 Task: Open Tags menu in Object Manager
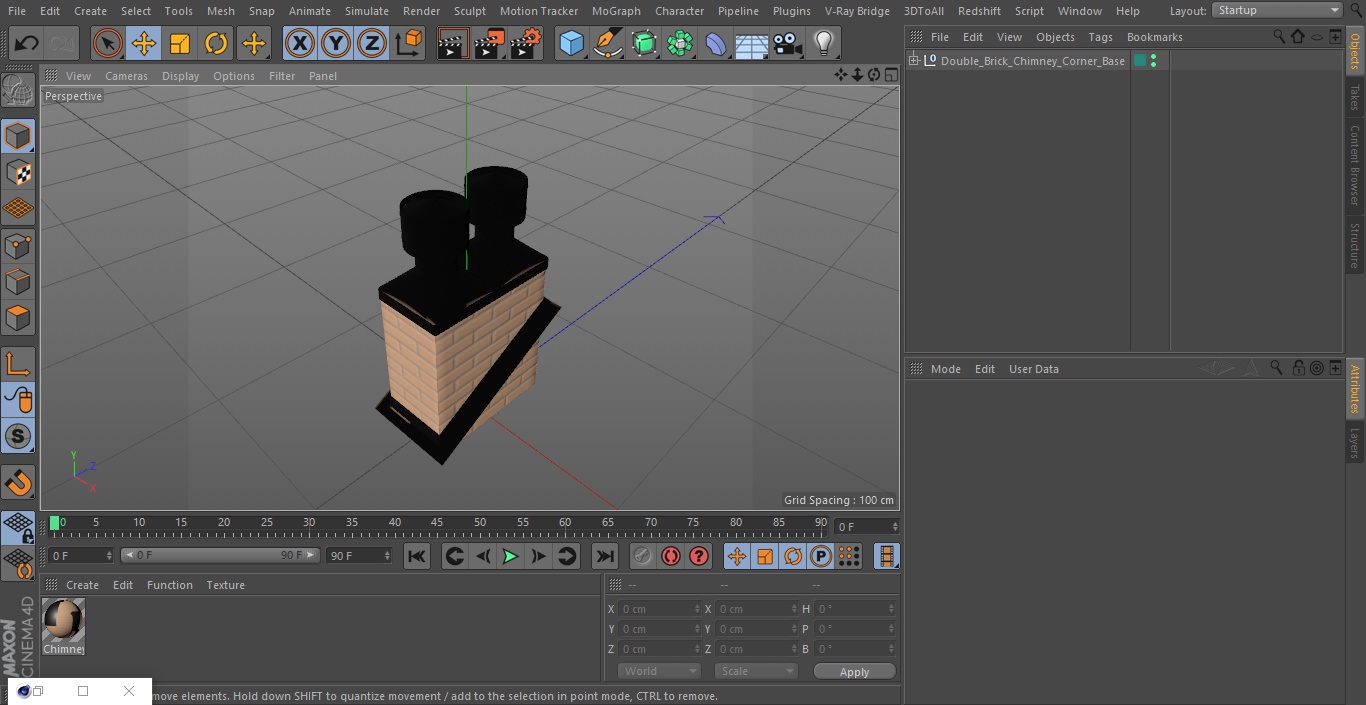click(1100, 37)
